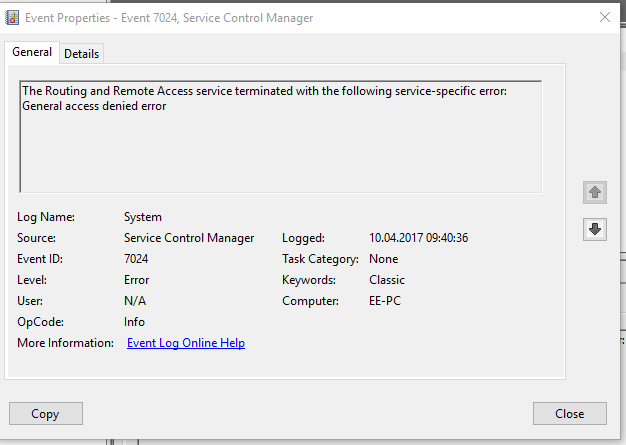The height and width of the screenshot is (445, 626).
Task: Click the Level value "Error"
Action: tap(137, 280)
